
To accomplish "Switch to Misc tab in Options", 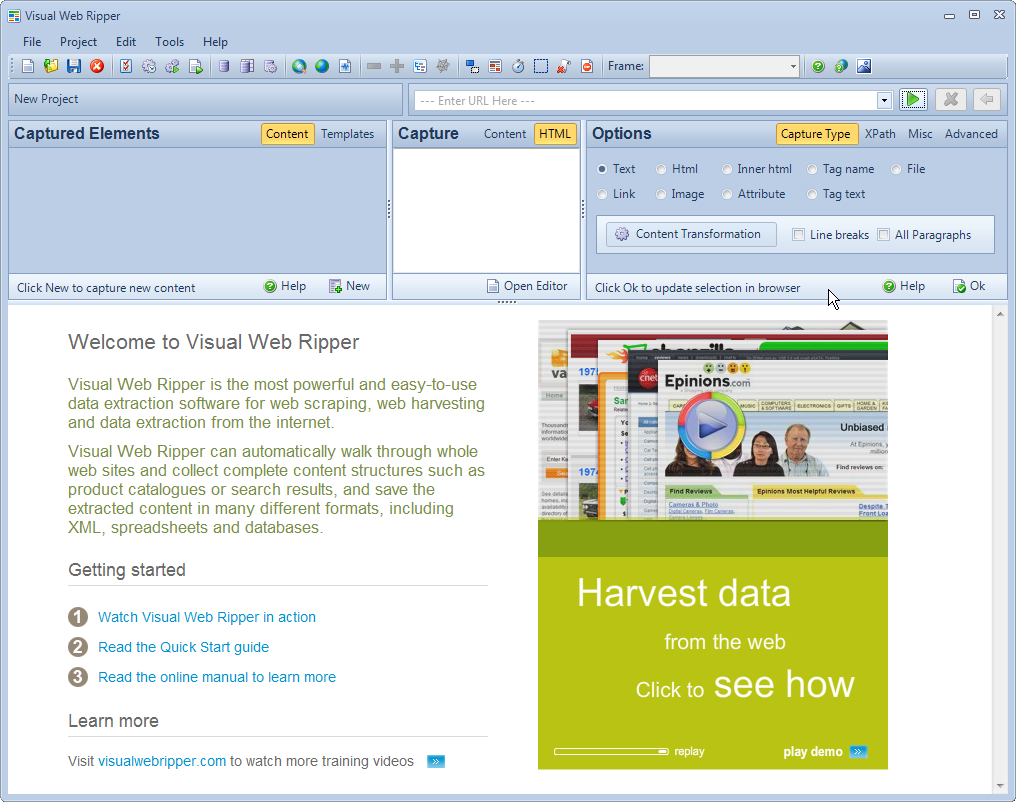I will (920, 134).
